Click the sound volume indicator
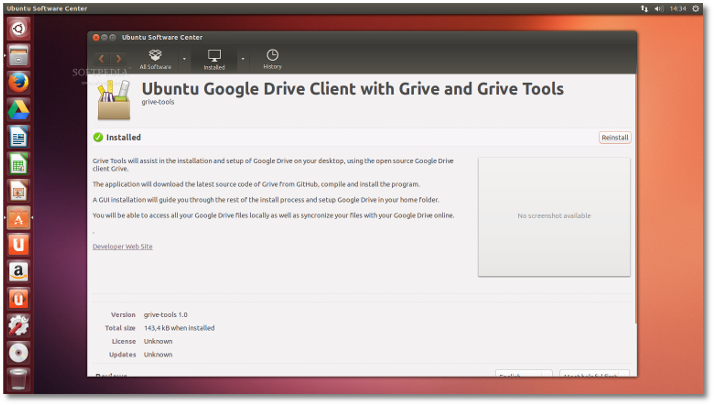The width and height of the screenshot is (714, 405). 657,8
